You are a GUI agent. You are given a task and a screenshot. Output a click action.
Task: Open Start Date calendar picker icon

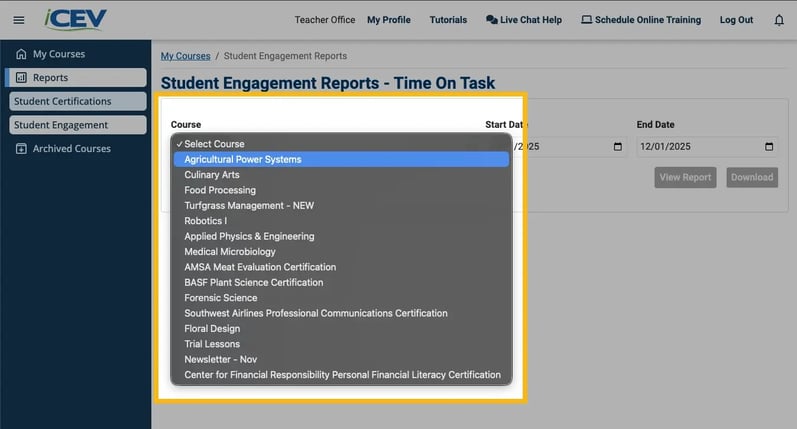click(618, 146)
